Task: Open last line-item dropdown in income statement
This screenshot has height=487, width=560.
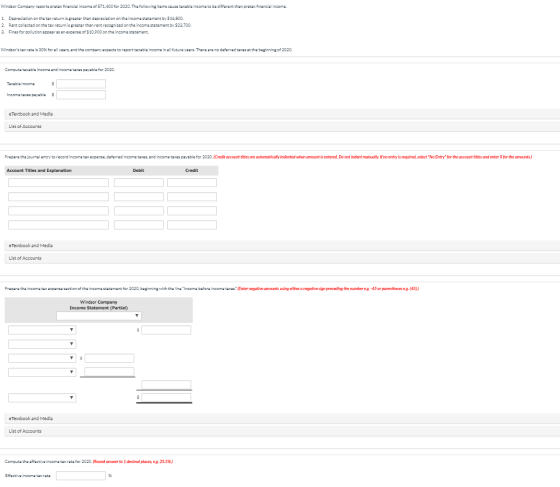Action: [x=42, y=398]
